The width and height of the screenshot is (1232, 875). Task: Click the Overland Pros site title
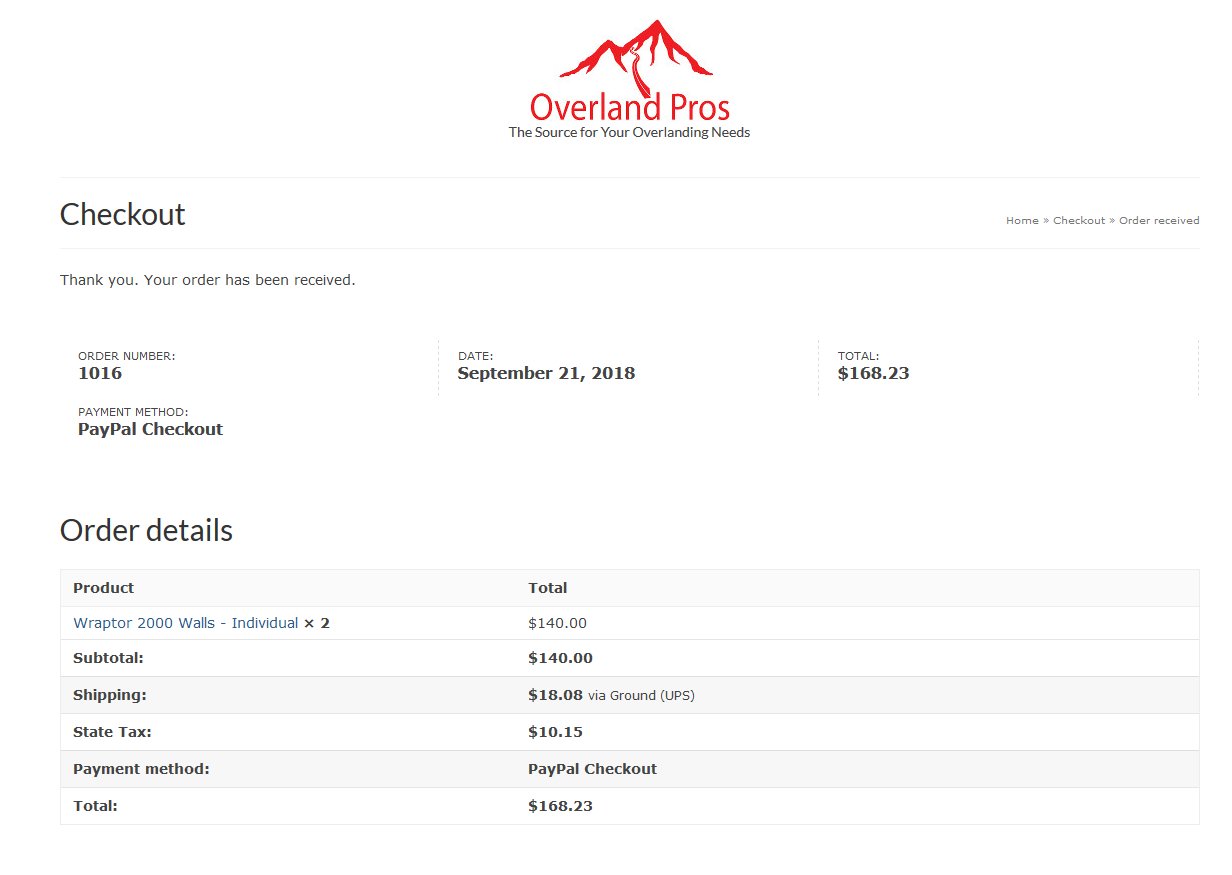(x=629, y=106)
